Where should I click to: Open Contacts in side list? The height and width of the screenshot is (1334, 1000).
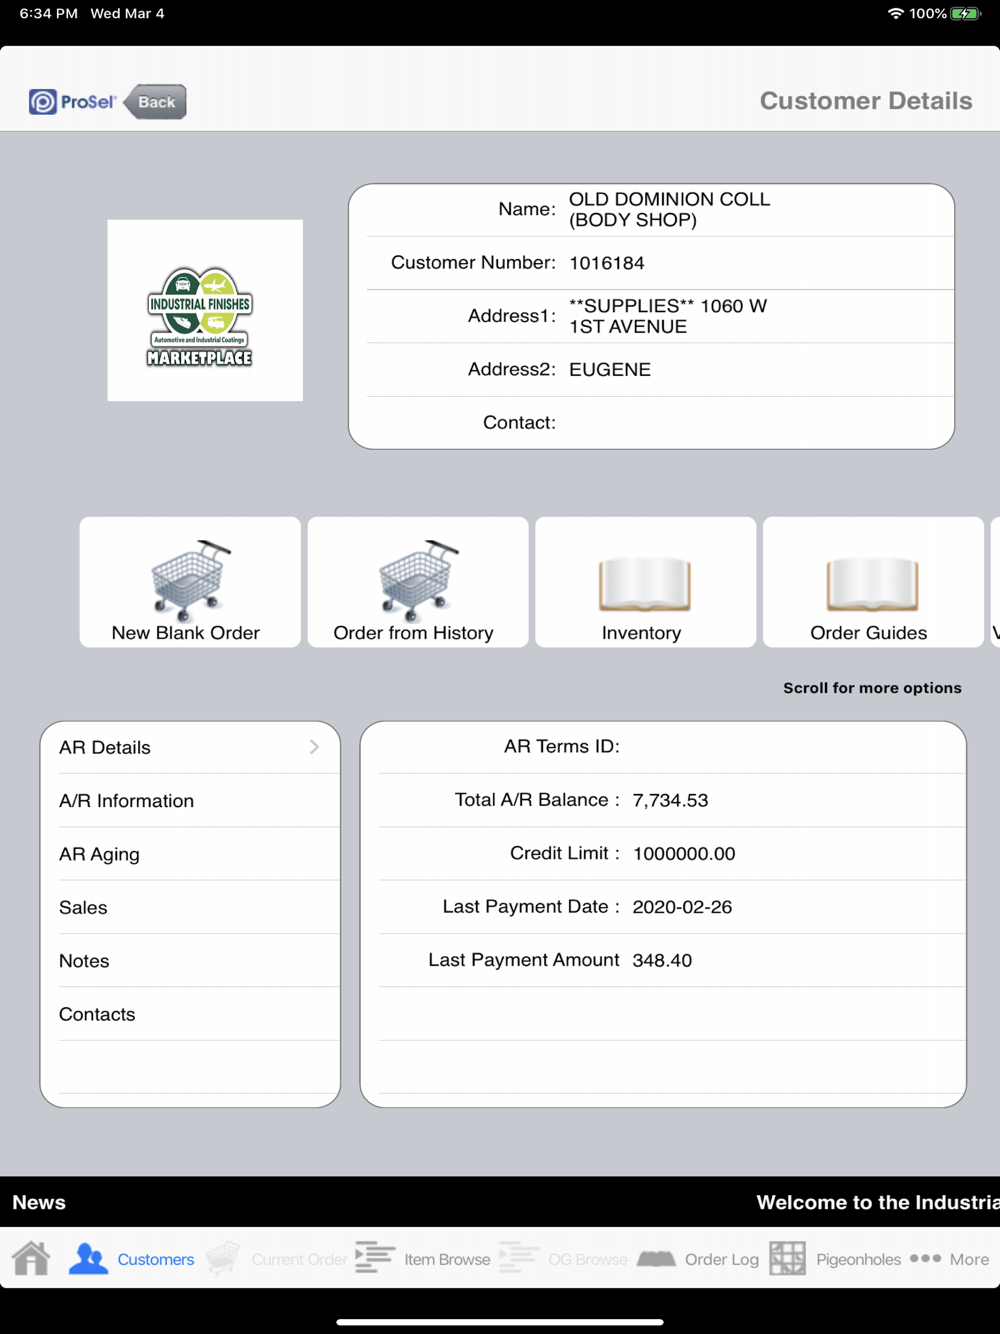(190, 1014)
